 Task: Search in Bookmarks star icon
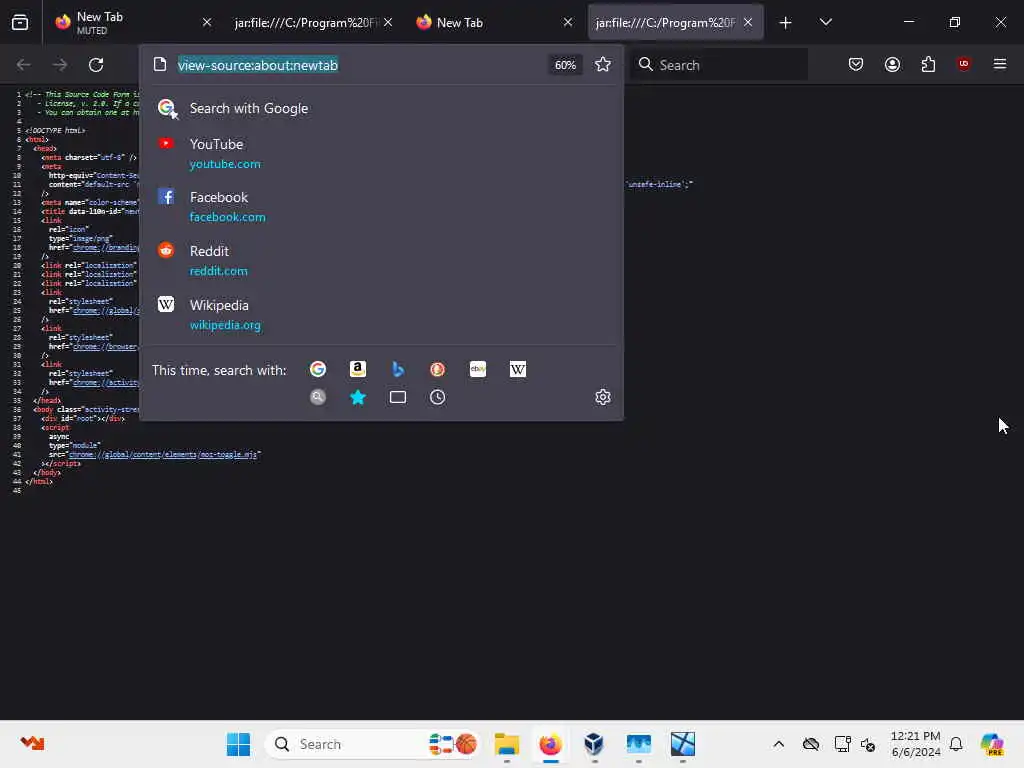pos(358,397)
